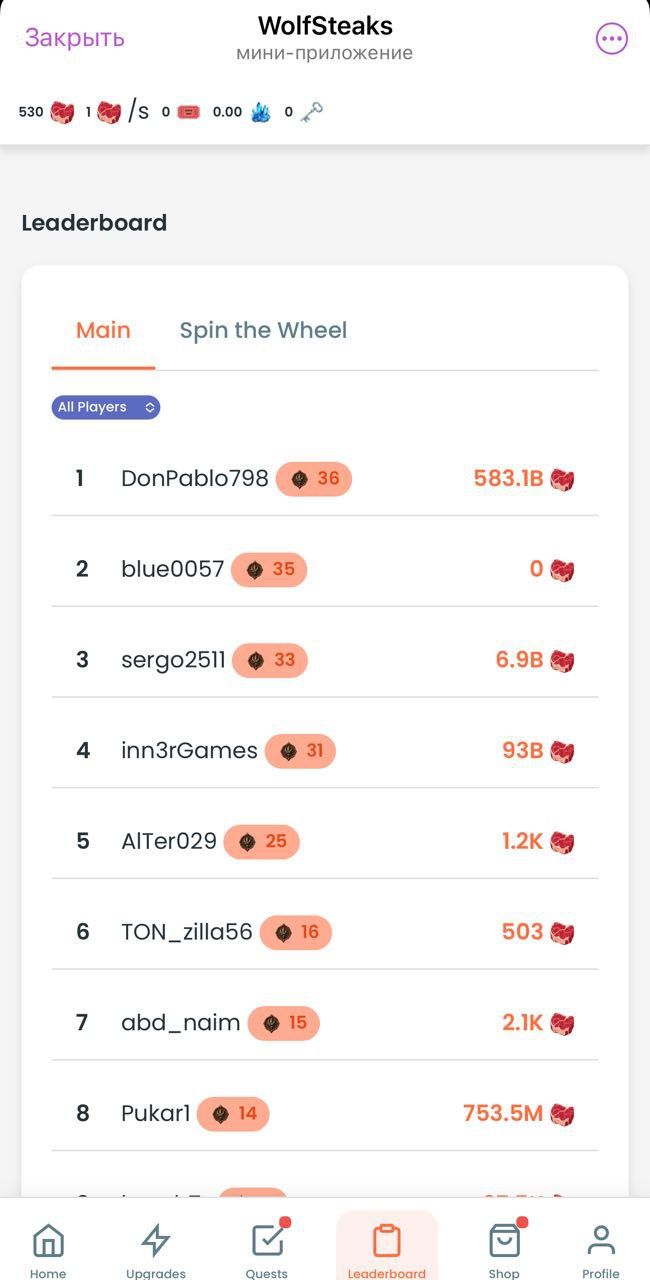Tap the key icon in stats bar
This screenshot has height=1280, width=650.
(311, 112)
